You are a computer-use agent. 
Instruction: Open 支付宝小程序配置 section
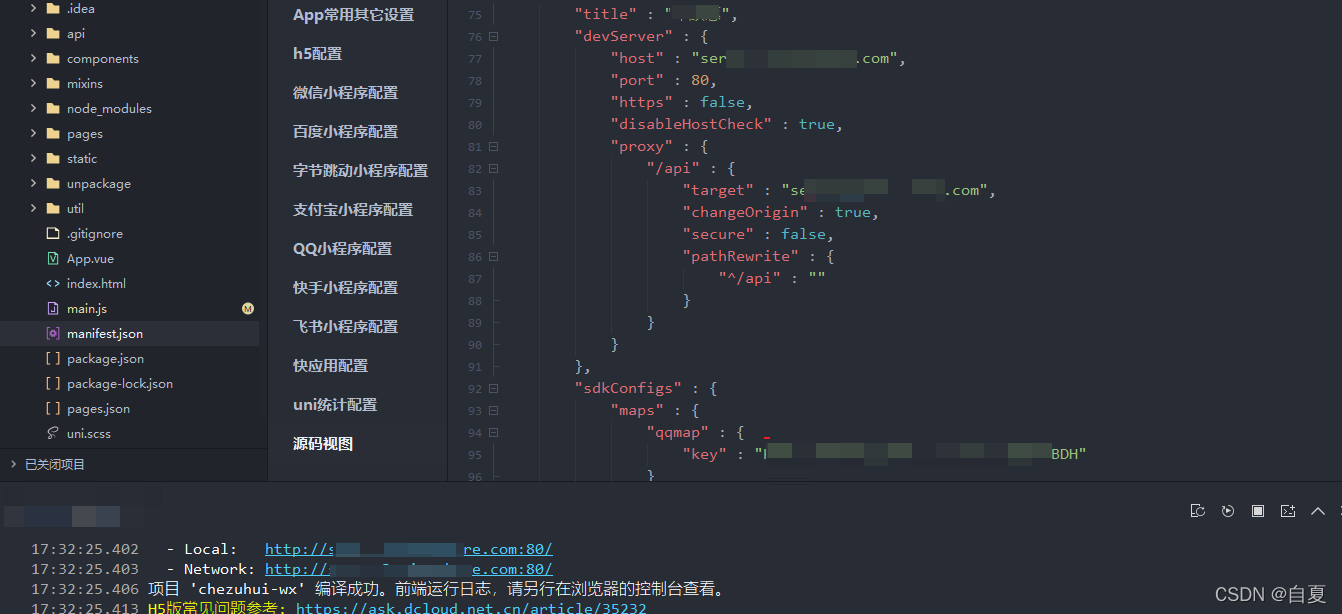point(353,210)
